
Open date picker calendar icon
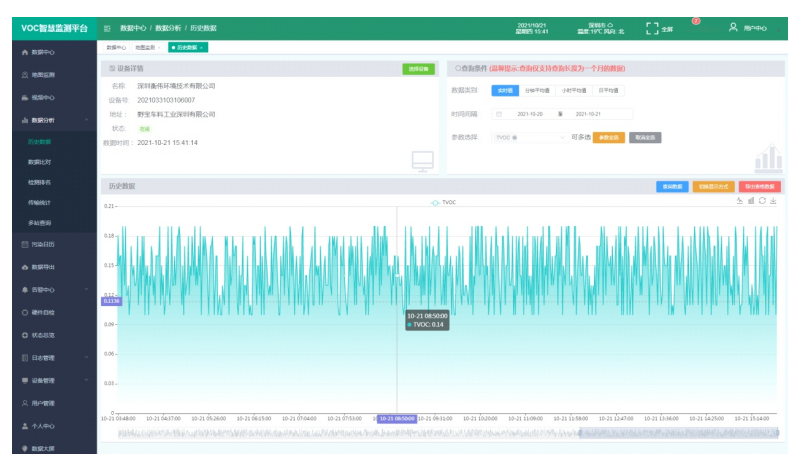pos(499,114)
